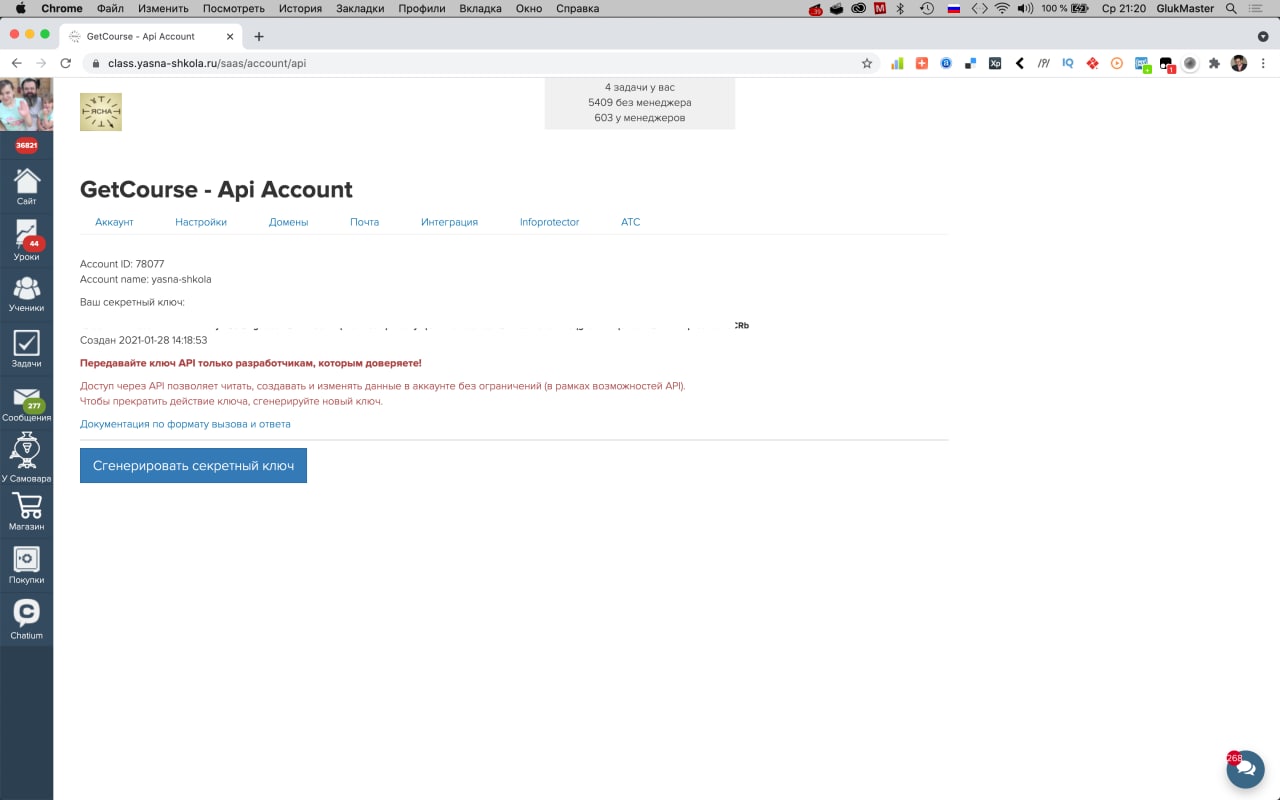The height and width of the screenshot is (800, 1280).
Task: Open the Файл menu in menu bar
Action: (110, 8)
